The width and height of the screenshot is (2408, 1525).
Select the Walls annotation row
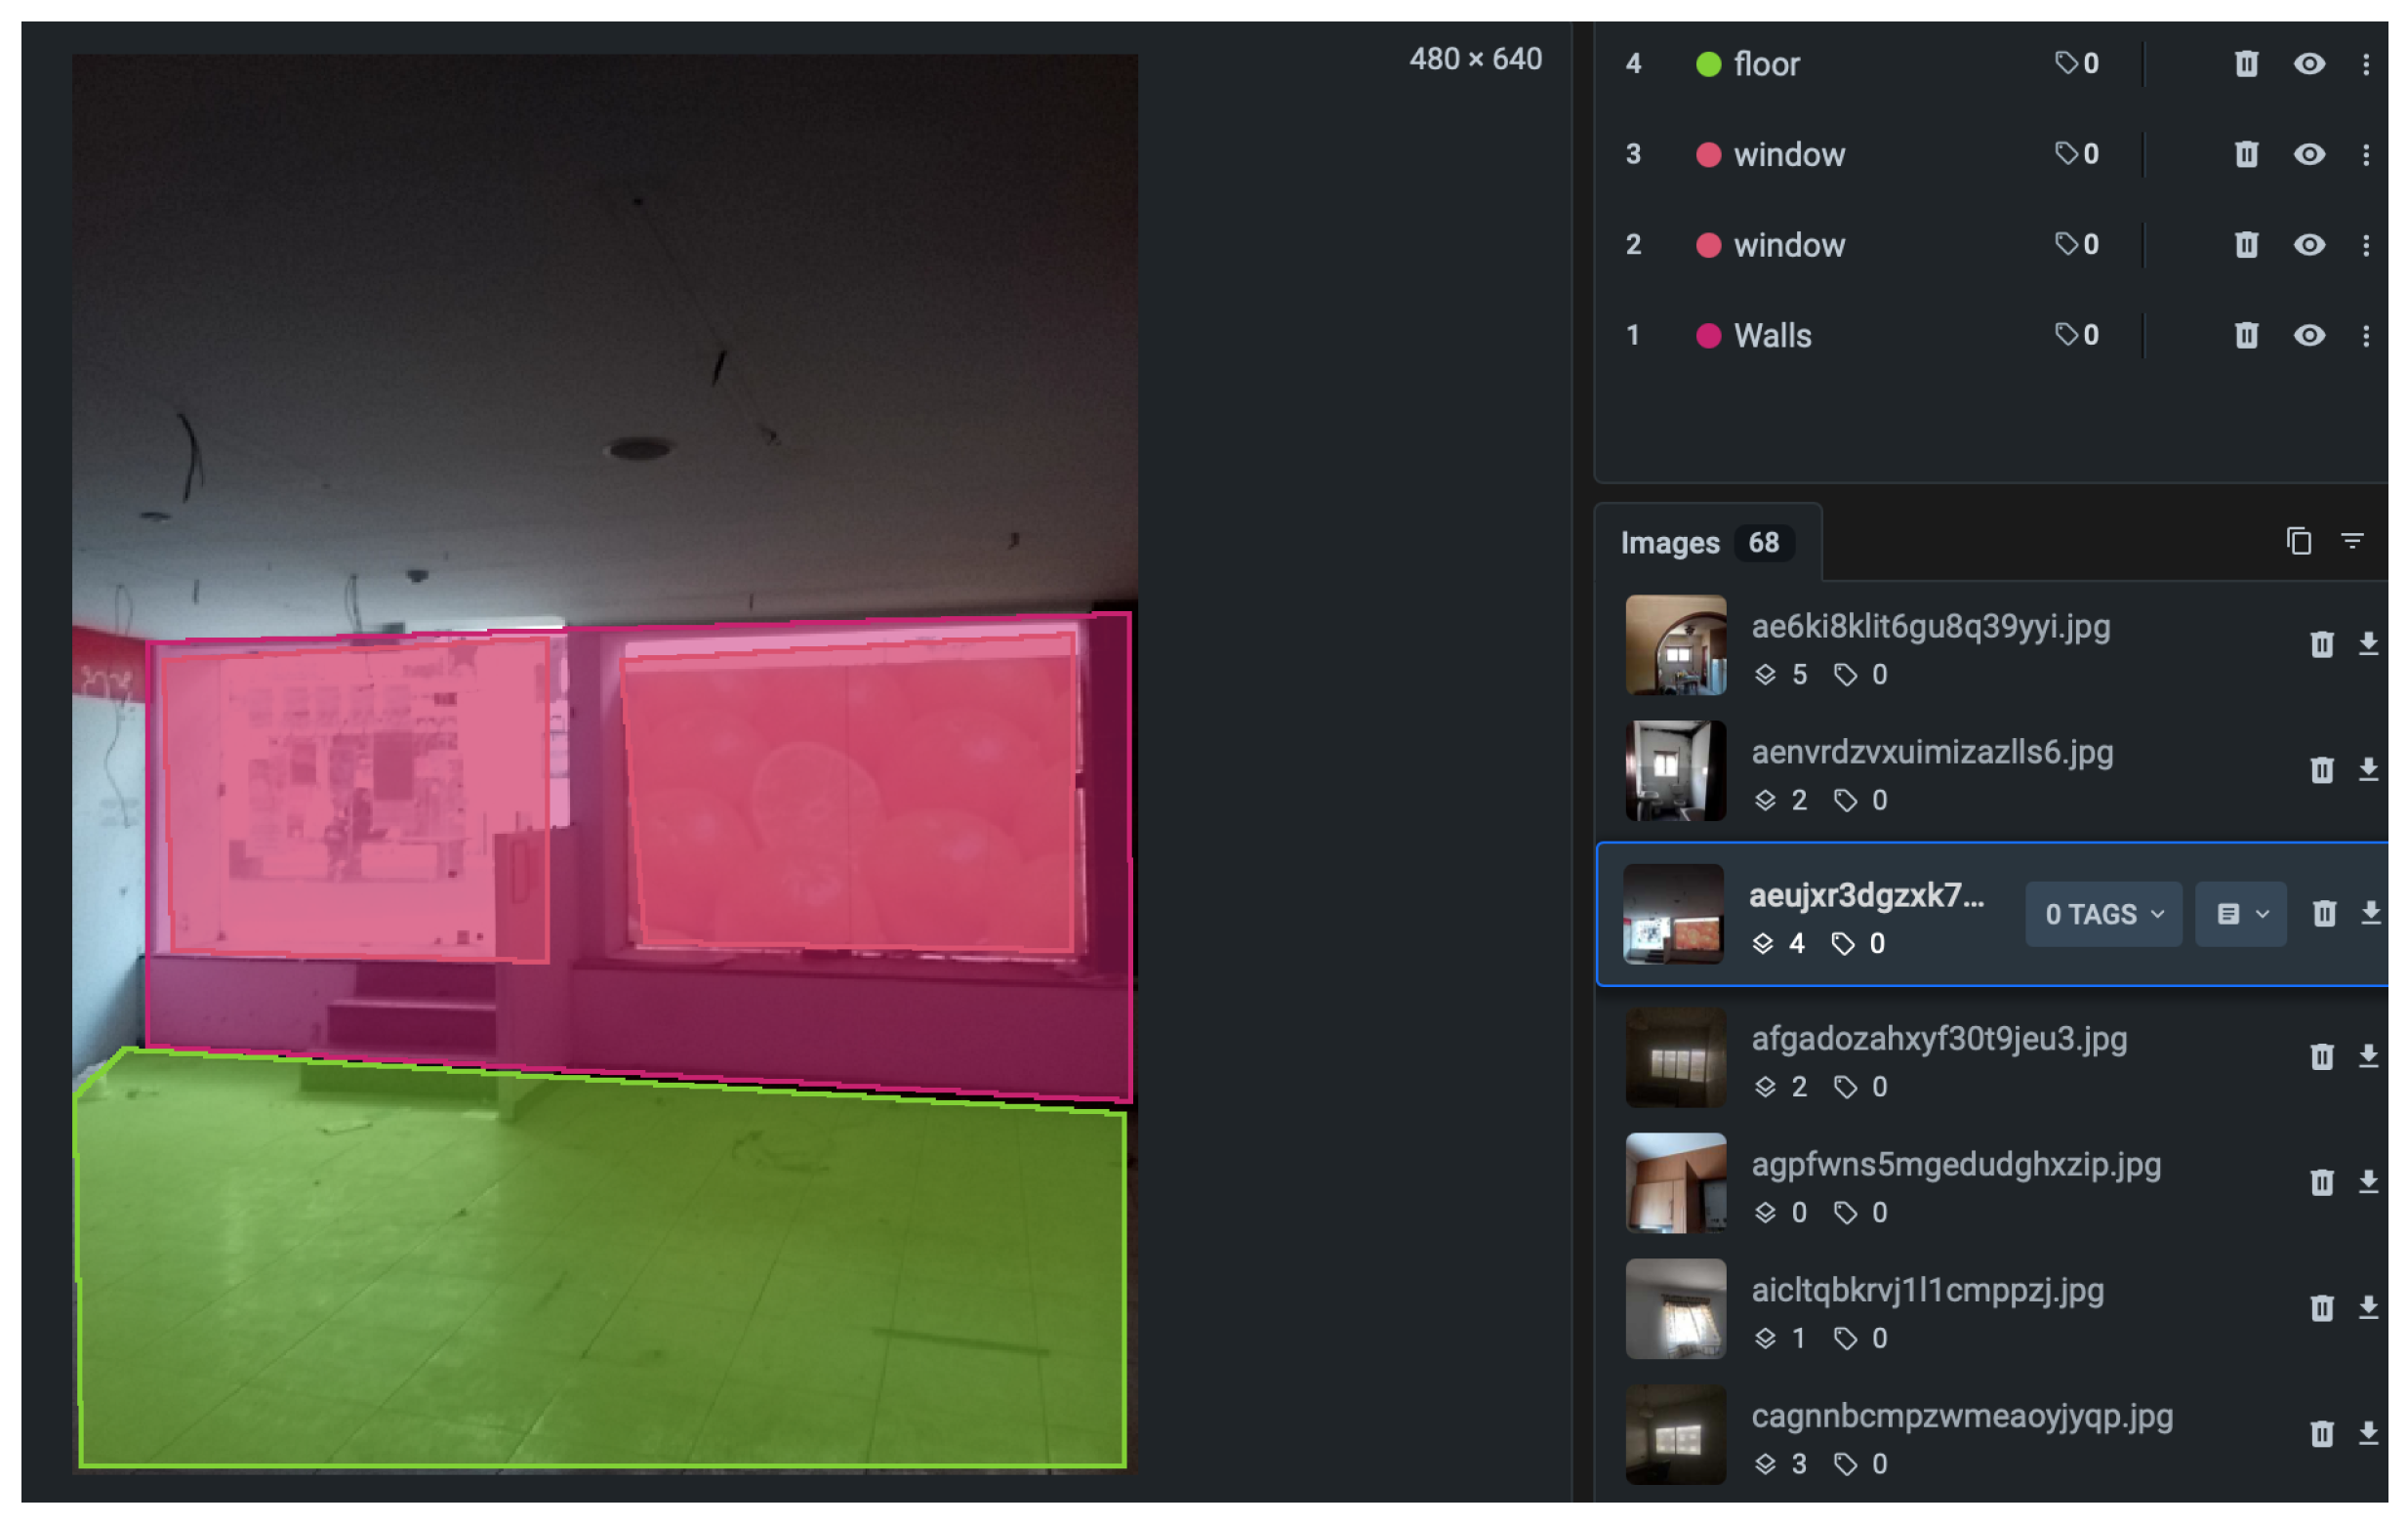click(1772, 336)
